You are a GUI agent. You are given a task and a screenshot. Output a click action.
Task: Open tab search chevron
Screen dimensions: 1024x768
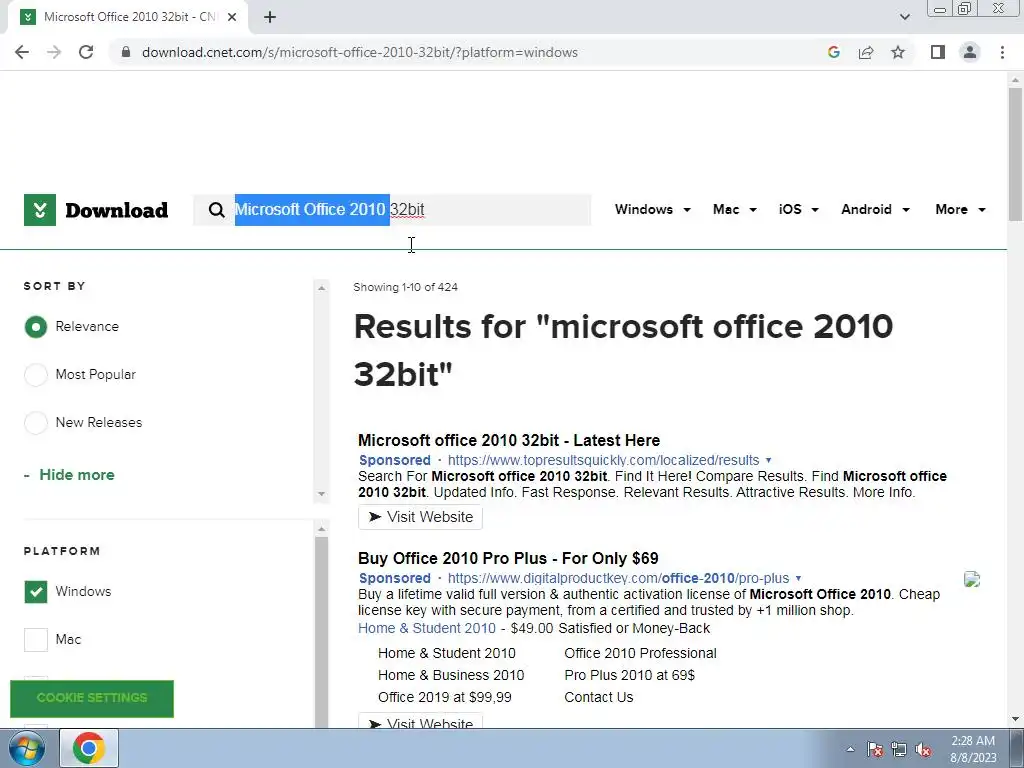point(904,17)
